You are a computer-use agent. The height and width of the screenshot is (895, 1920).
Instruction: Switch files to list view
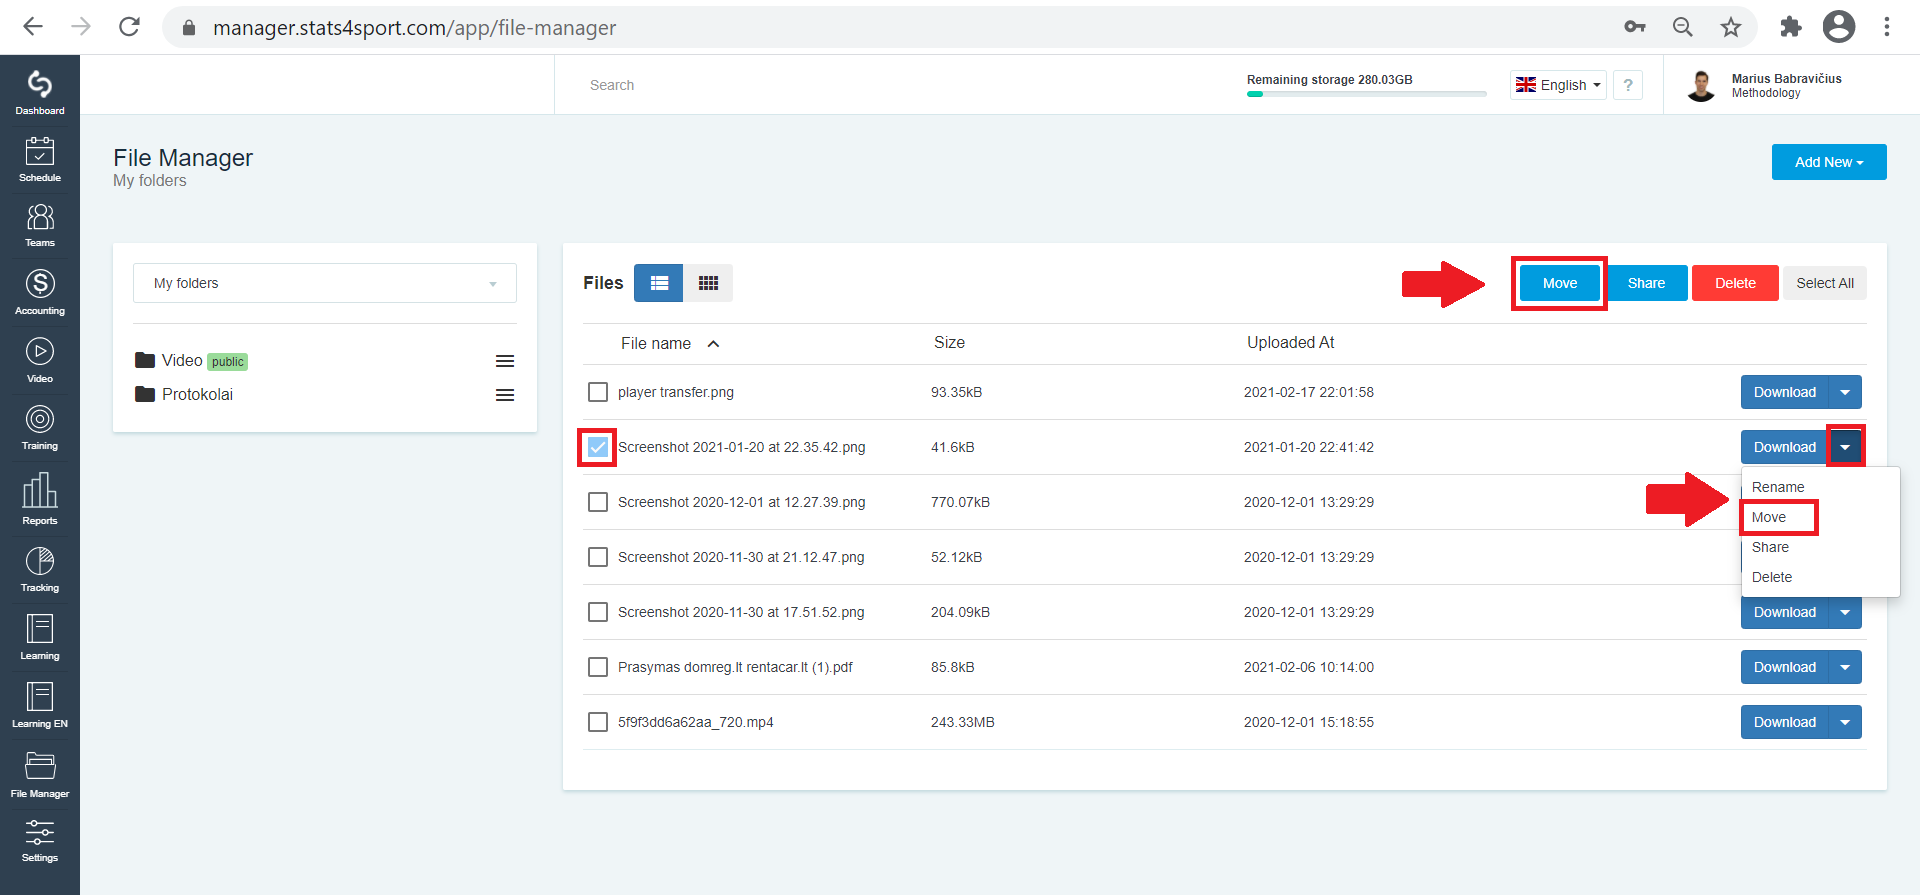click(x=659, y=283)
